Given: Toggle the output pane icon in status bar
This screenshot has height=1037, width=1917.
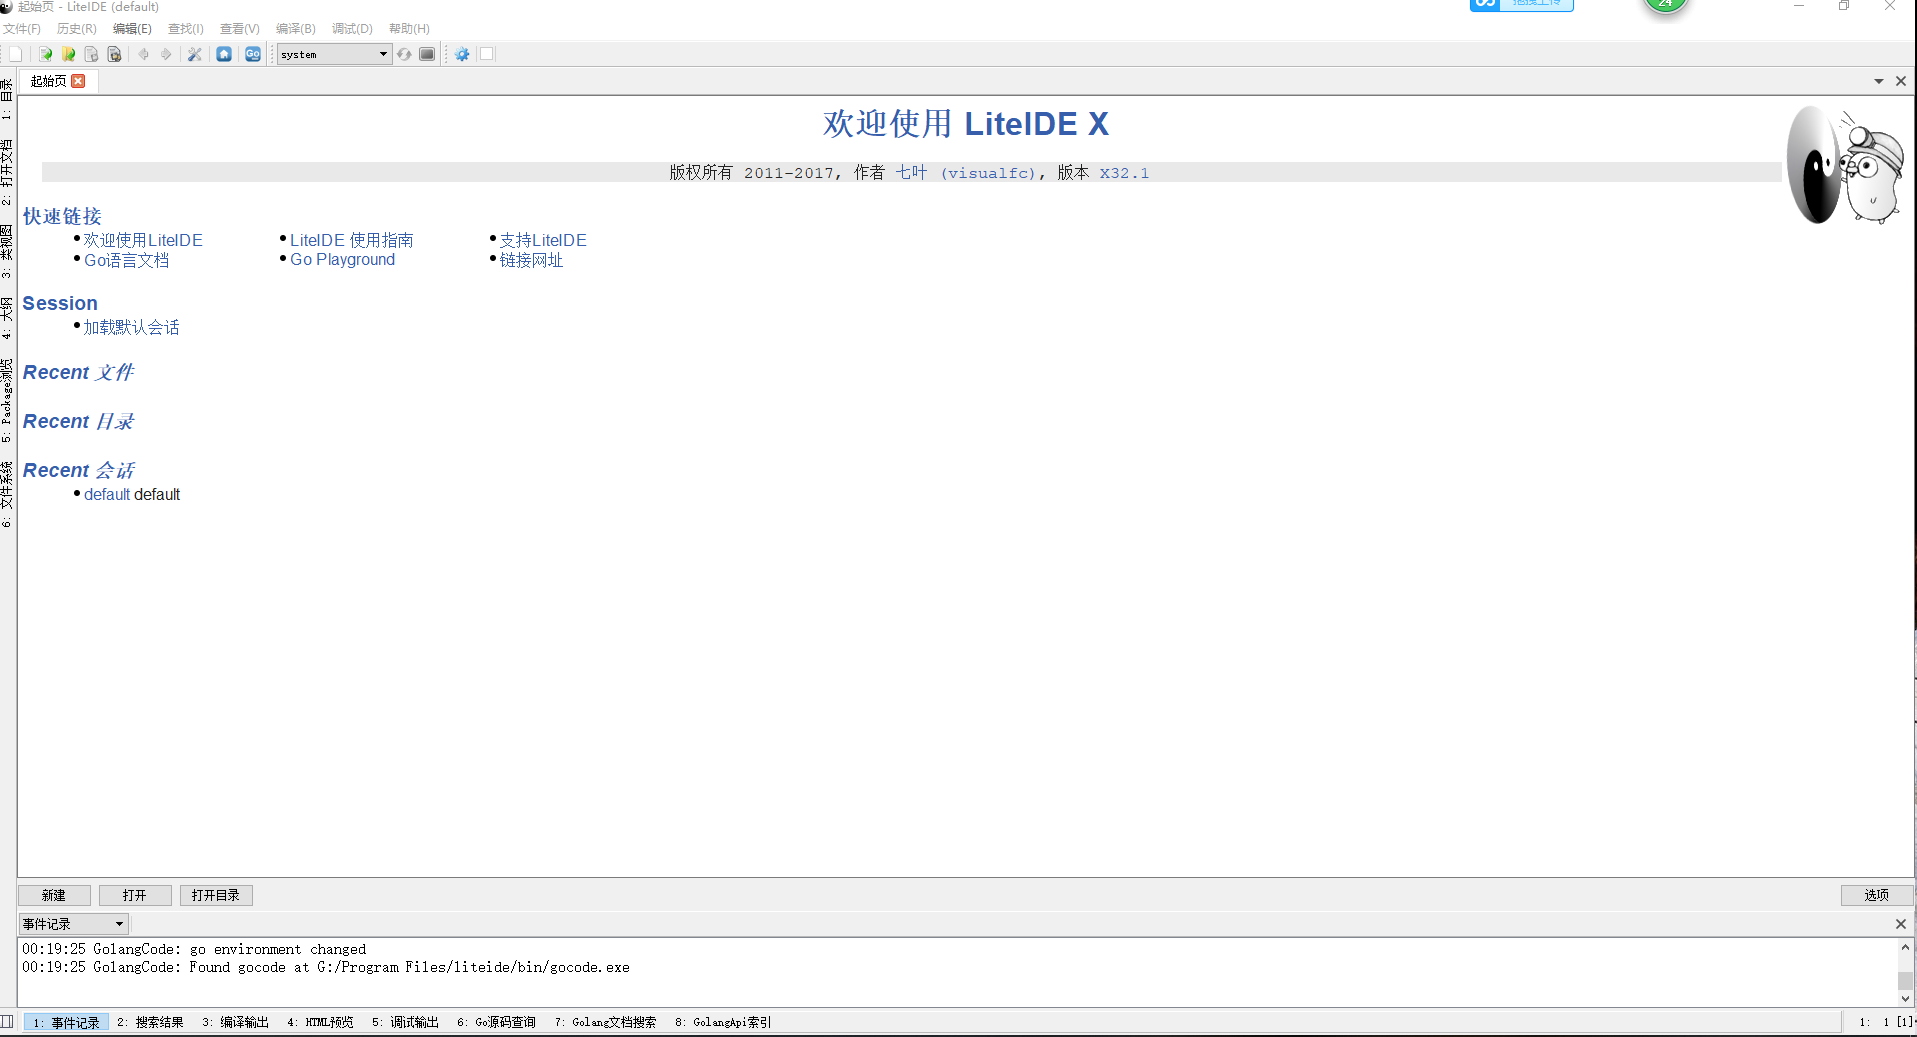Looking at the screenshot, I should click(7, 1021).
